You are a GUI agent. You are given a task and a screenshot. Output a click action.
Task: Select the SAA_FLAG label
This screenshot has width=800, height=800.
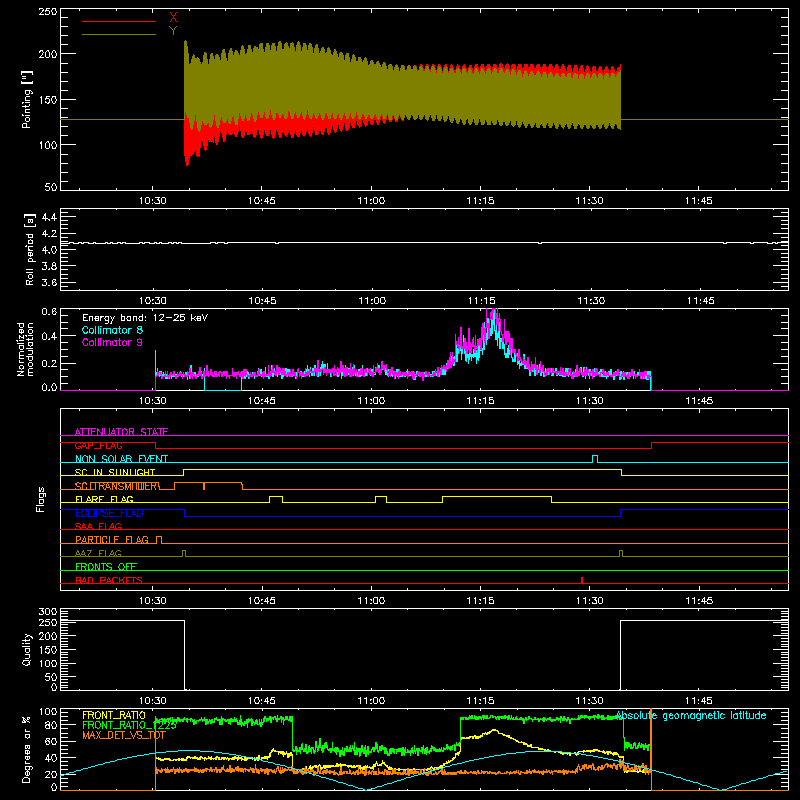coord(98,526)
